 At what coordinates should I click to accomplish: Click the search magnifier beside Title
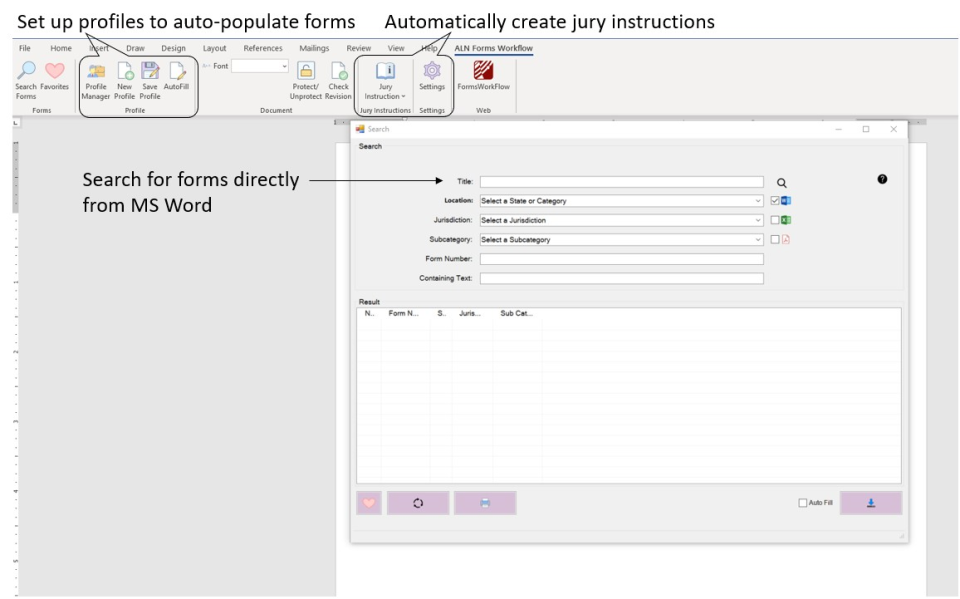pyautogui.click(x=781, y=181)
